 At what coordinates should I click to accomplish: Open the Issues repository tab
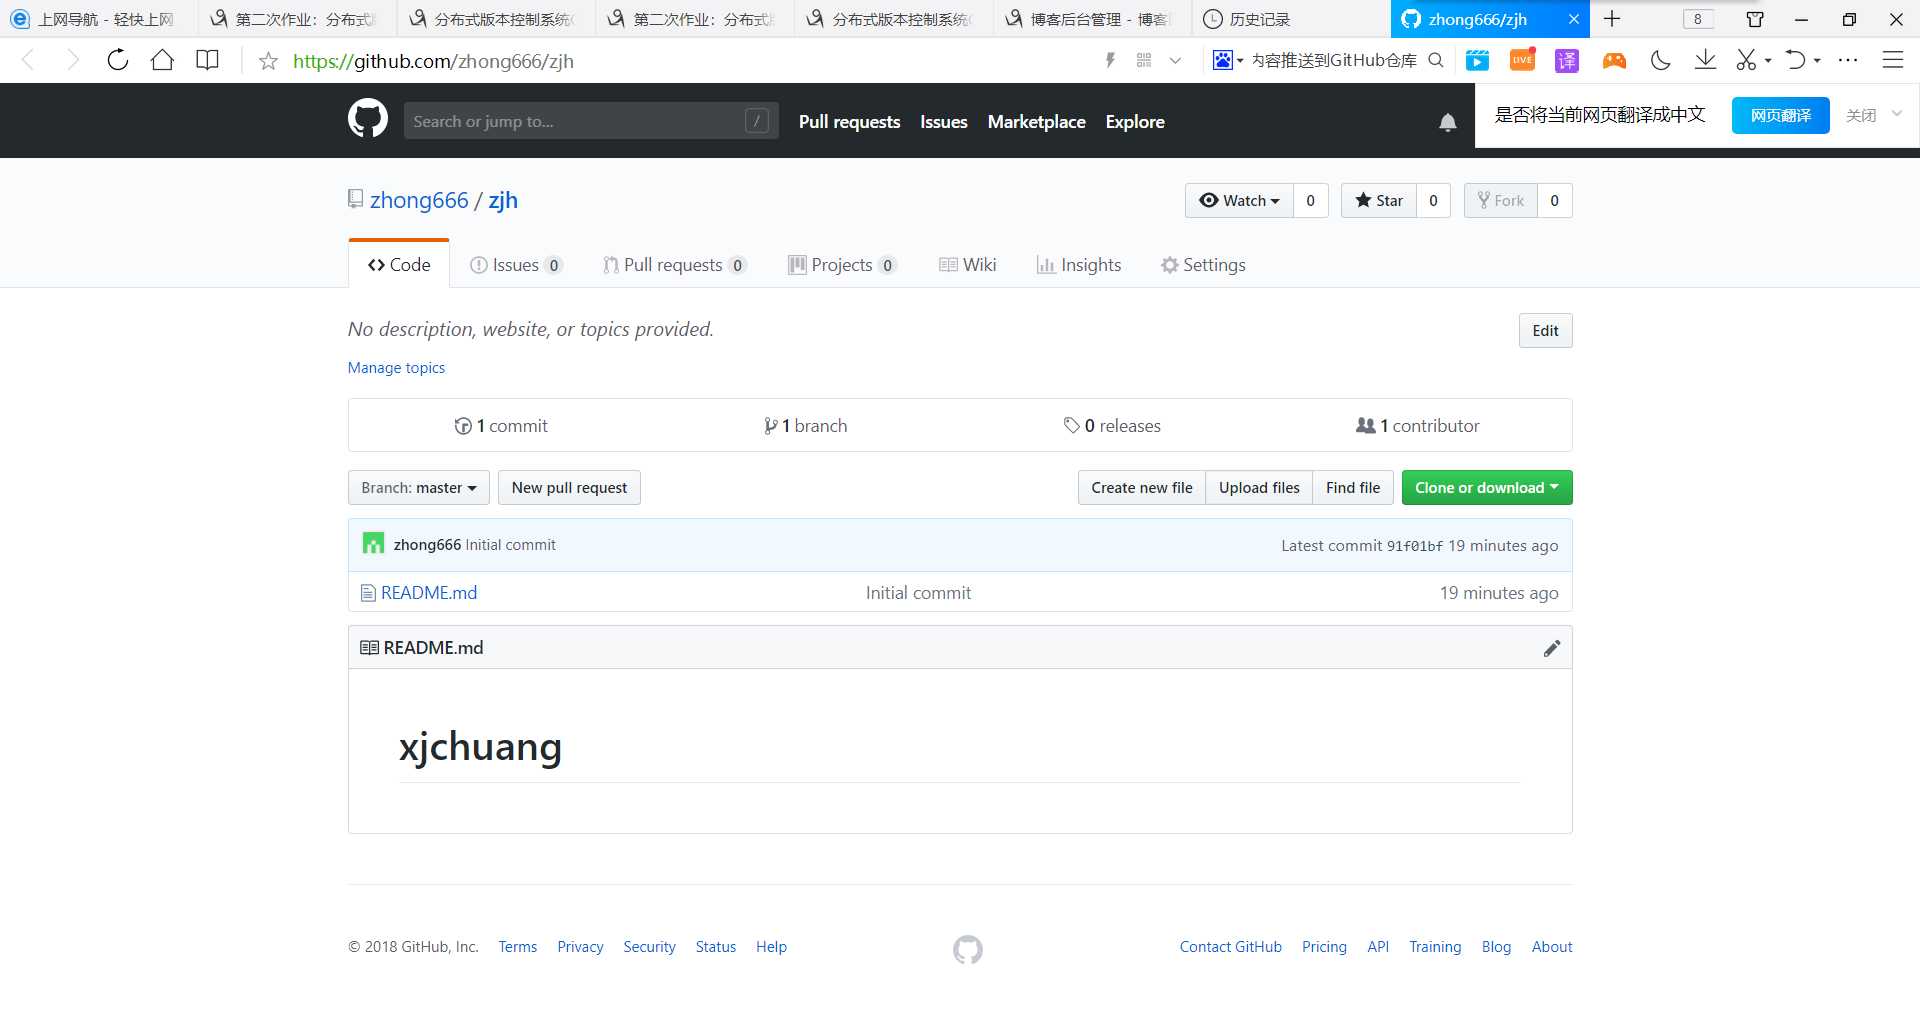tap(516, 265)
